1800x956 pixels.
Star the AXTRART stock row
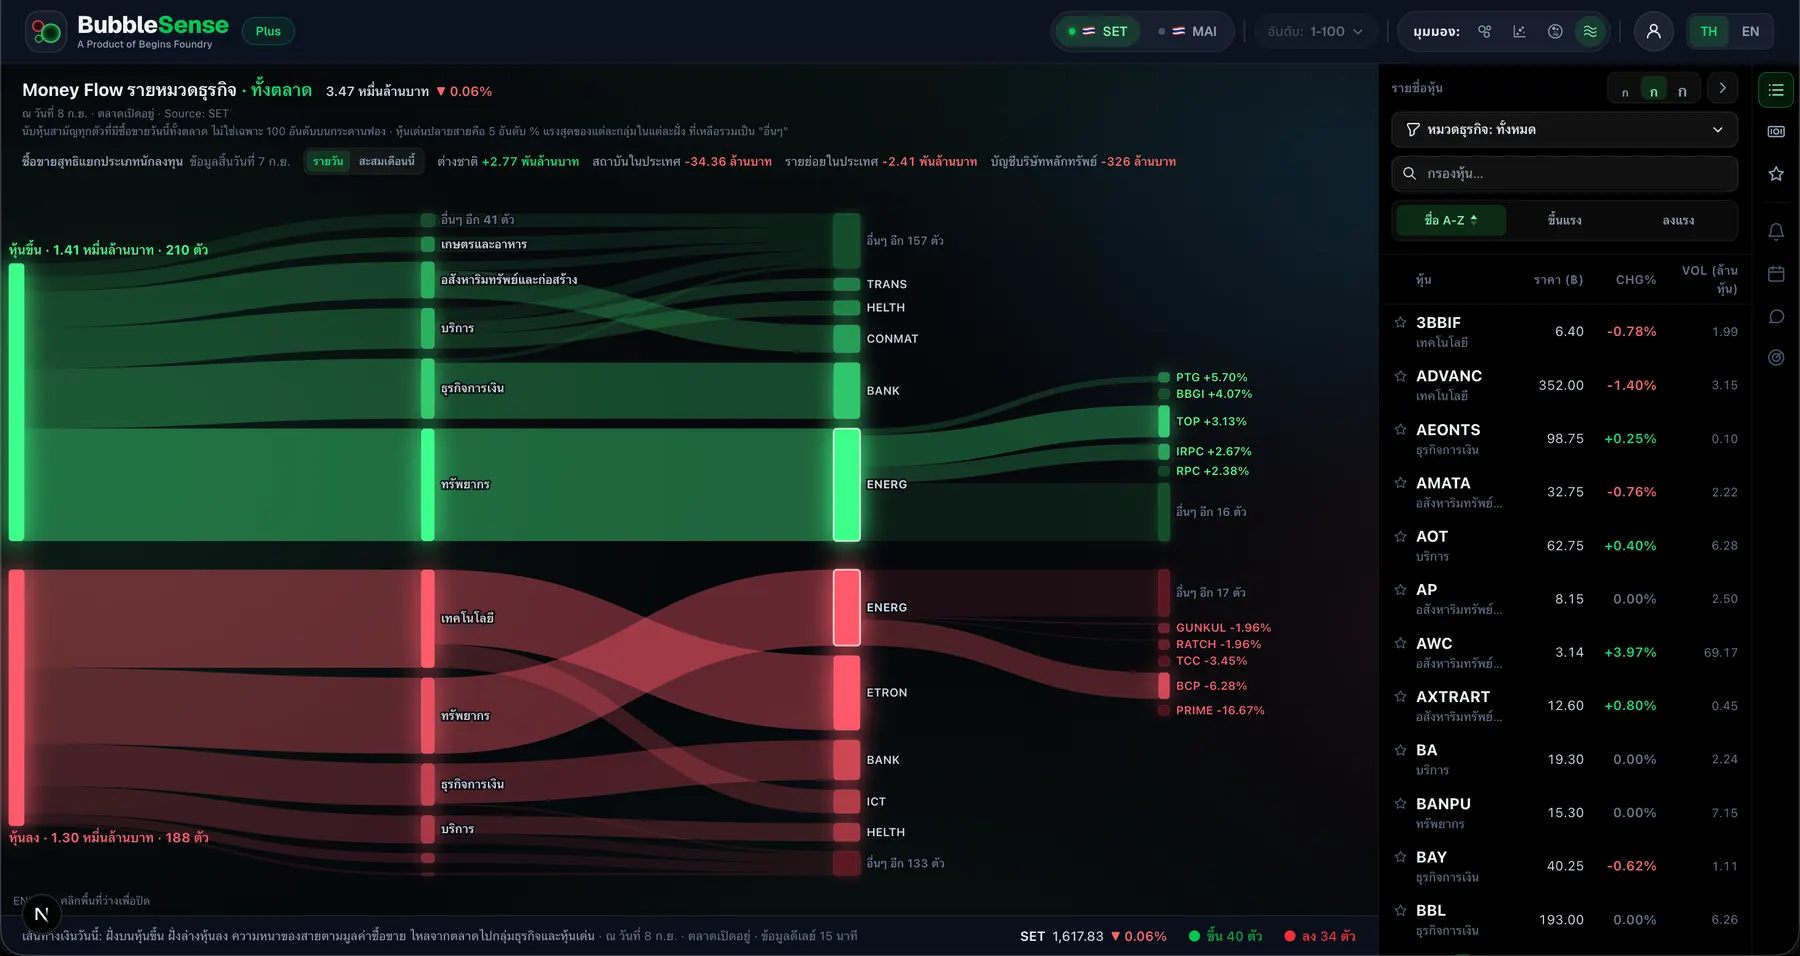1400,696
